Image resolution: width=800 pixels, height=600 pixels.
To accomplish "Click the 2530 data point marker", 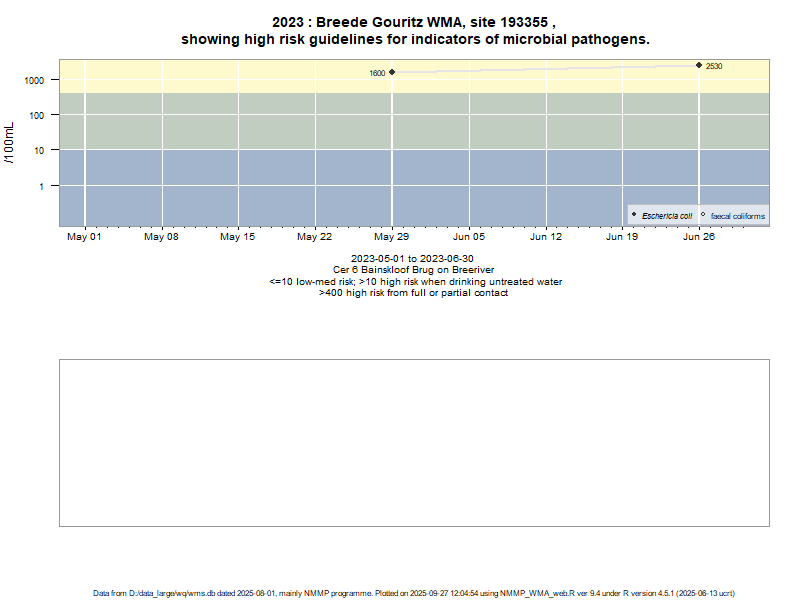I will coord(699,65).
